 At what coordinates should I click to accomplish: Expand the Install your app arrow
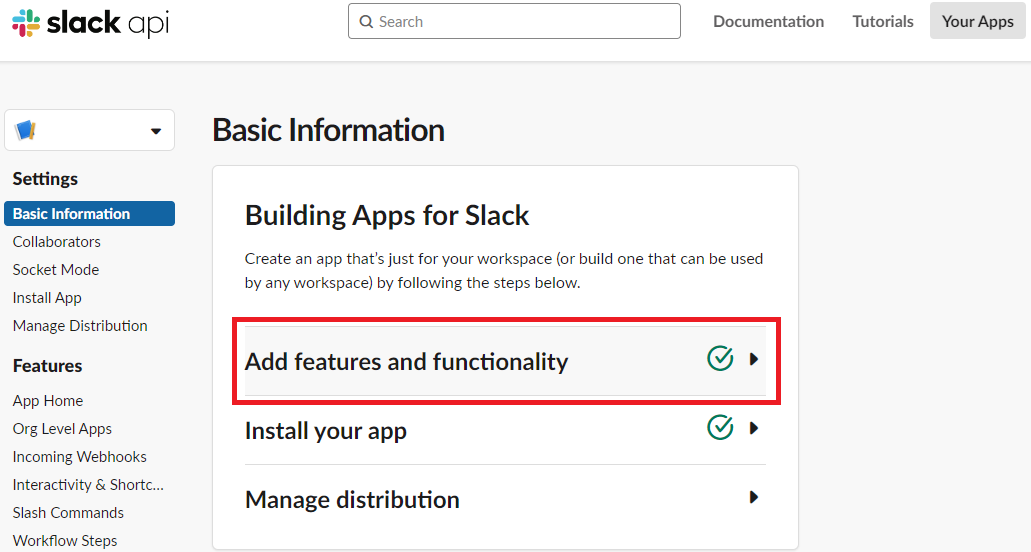754,428
